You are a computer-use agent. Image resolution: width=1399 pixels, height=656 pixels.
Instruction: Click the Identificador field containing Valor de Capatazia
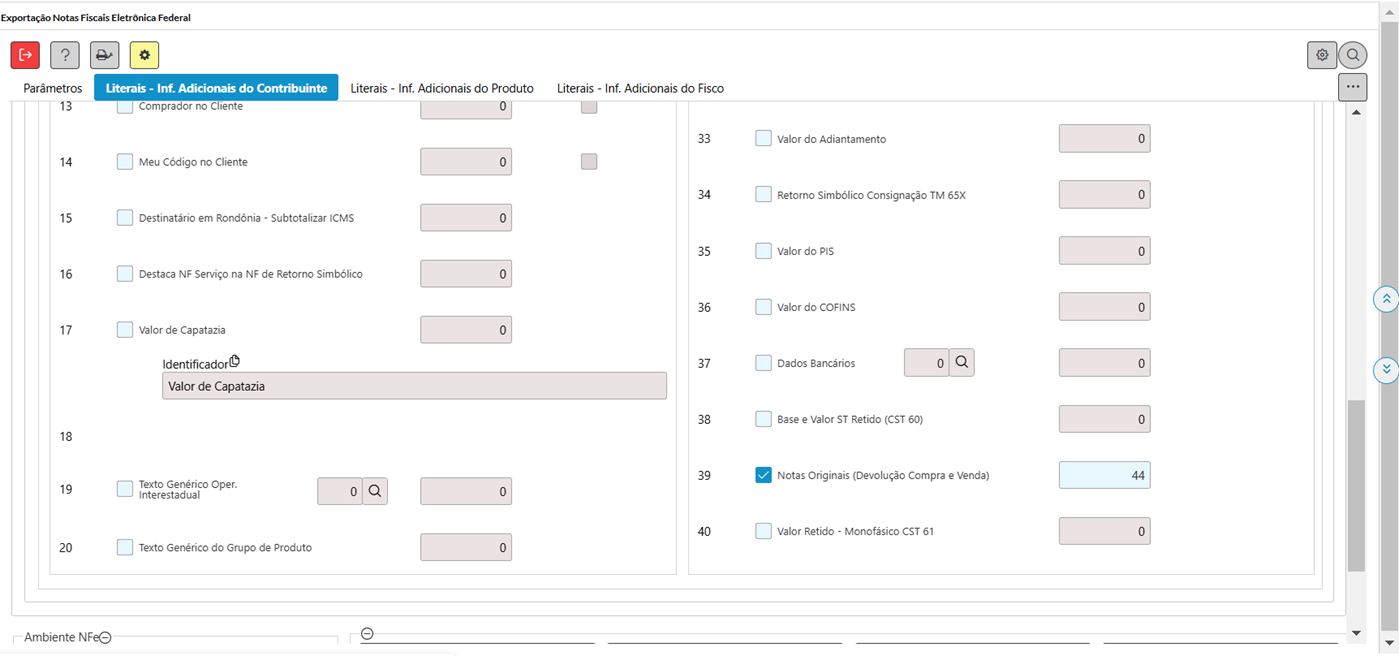click(414, 386)
